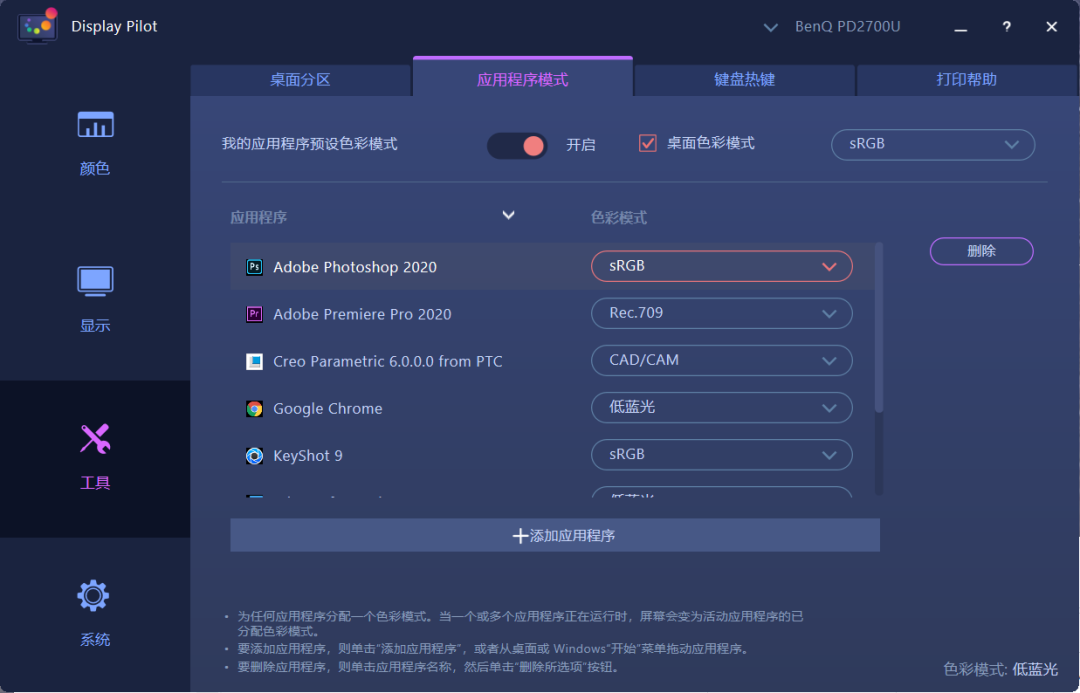This screenshot has height=693, width=1080.
Task: Uncheck the 桌面色彩模式 checkbox
Action: tap(647, 141)
